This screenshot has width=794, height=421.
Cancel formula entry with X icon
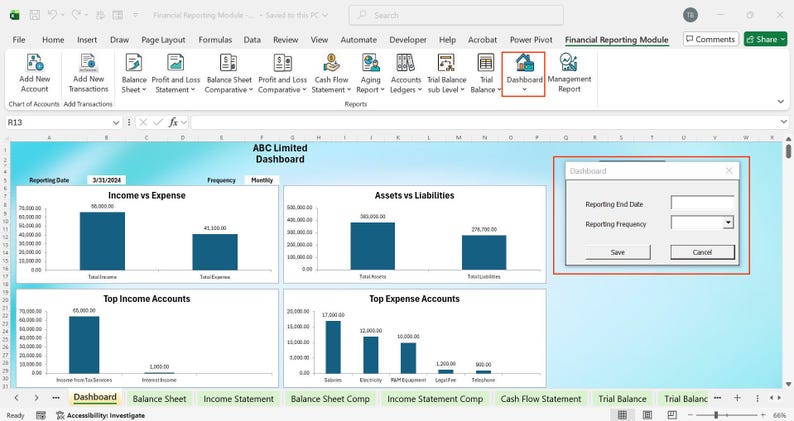tap(143, 122)
